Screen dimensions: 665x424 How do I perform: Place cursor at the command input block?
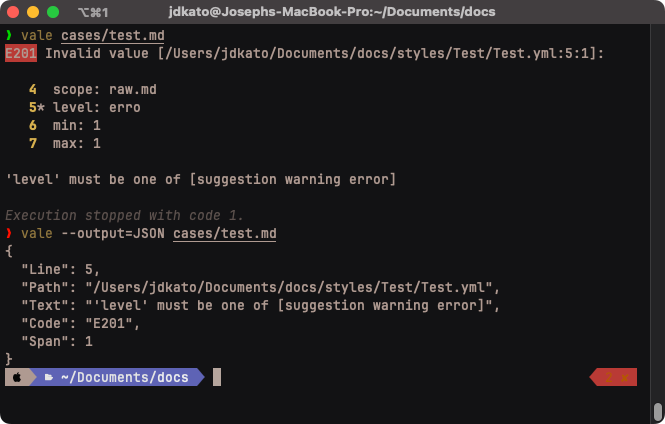[217, 377]
